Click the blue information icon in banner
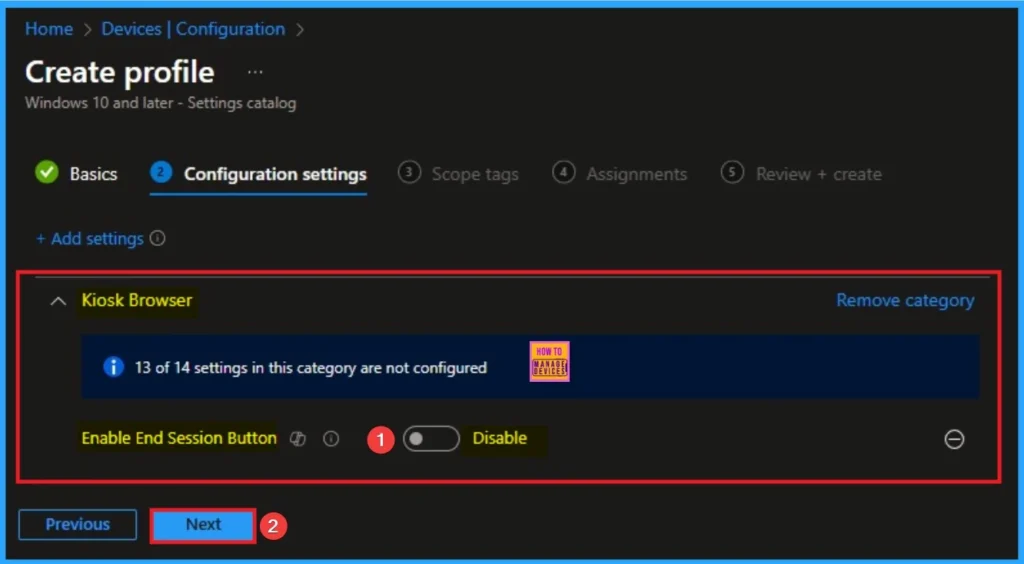Image resolution: width=1024 pixels, height=564 pixels. 113,367
